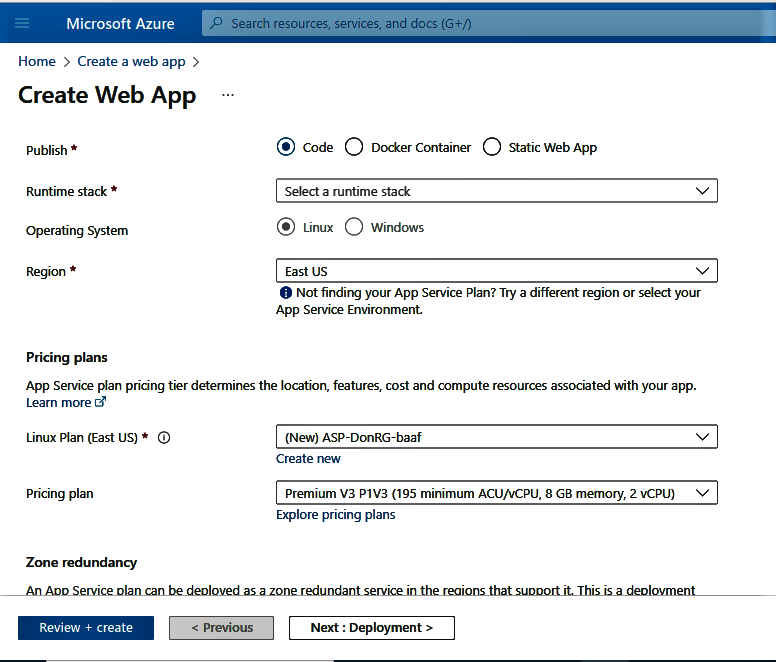Open the Azure portal hamburger menu
776x662 pixels.
click(x=22, y=23)
